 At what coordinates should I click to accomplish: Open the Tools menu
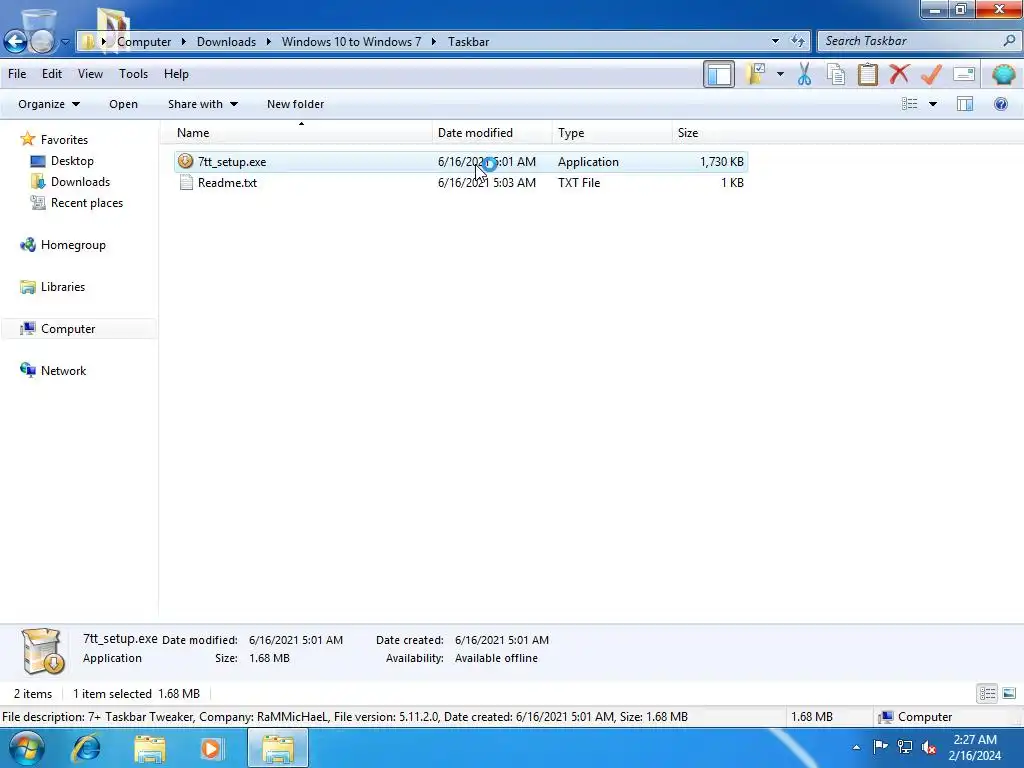click(133, 74)
